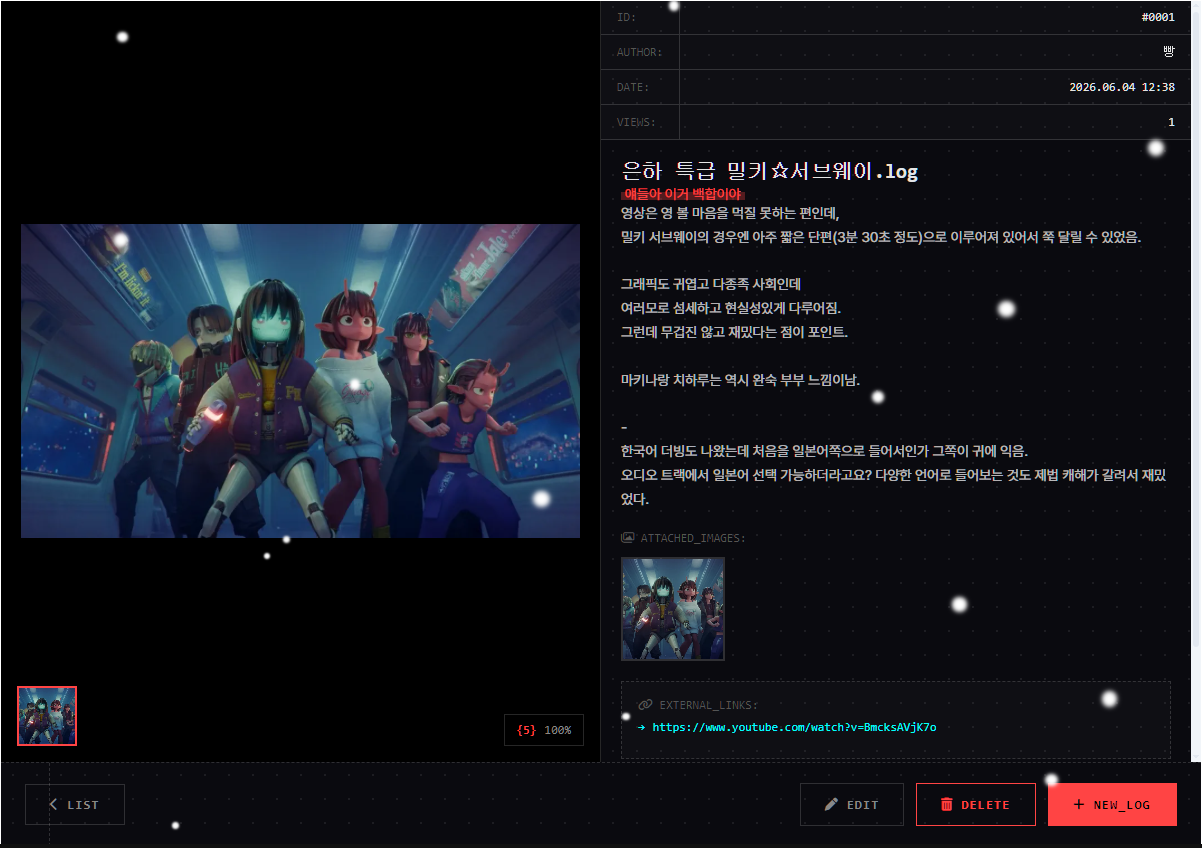The image size is (1202, 848).
Task: Click the ID value #0001
Action: coord(1158,17)
